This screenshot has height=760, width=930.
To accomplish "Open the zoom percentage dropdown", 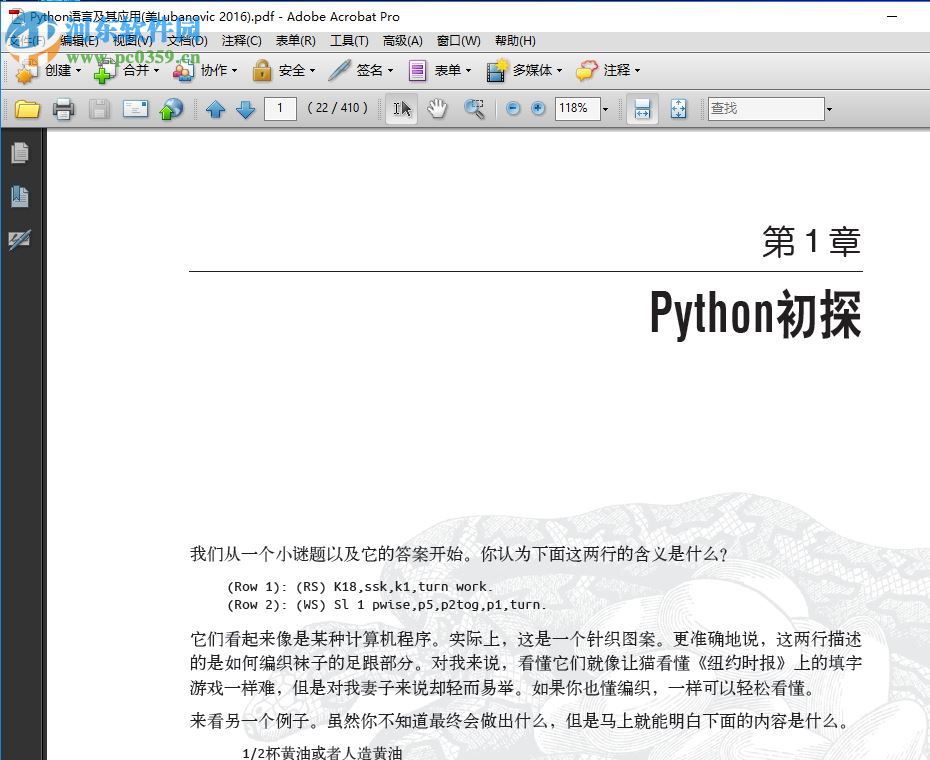I will [604, 109].
